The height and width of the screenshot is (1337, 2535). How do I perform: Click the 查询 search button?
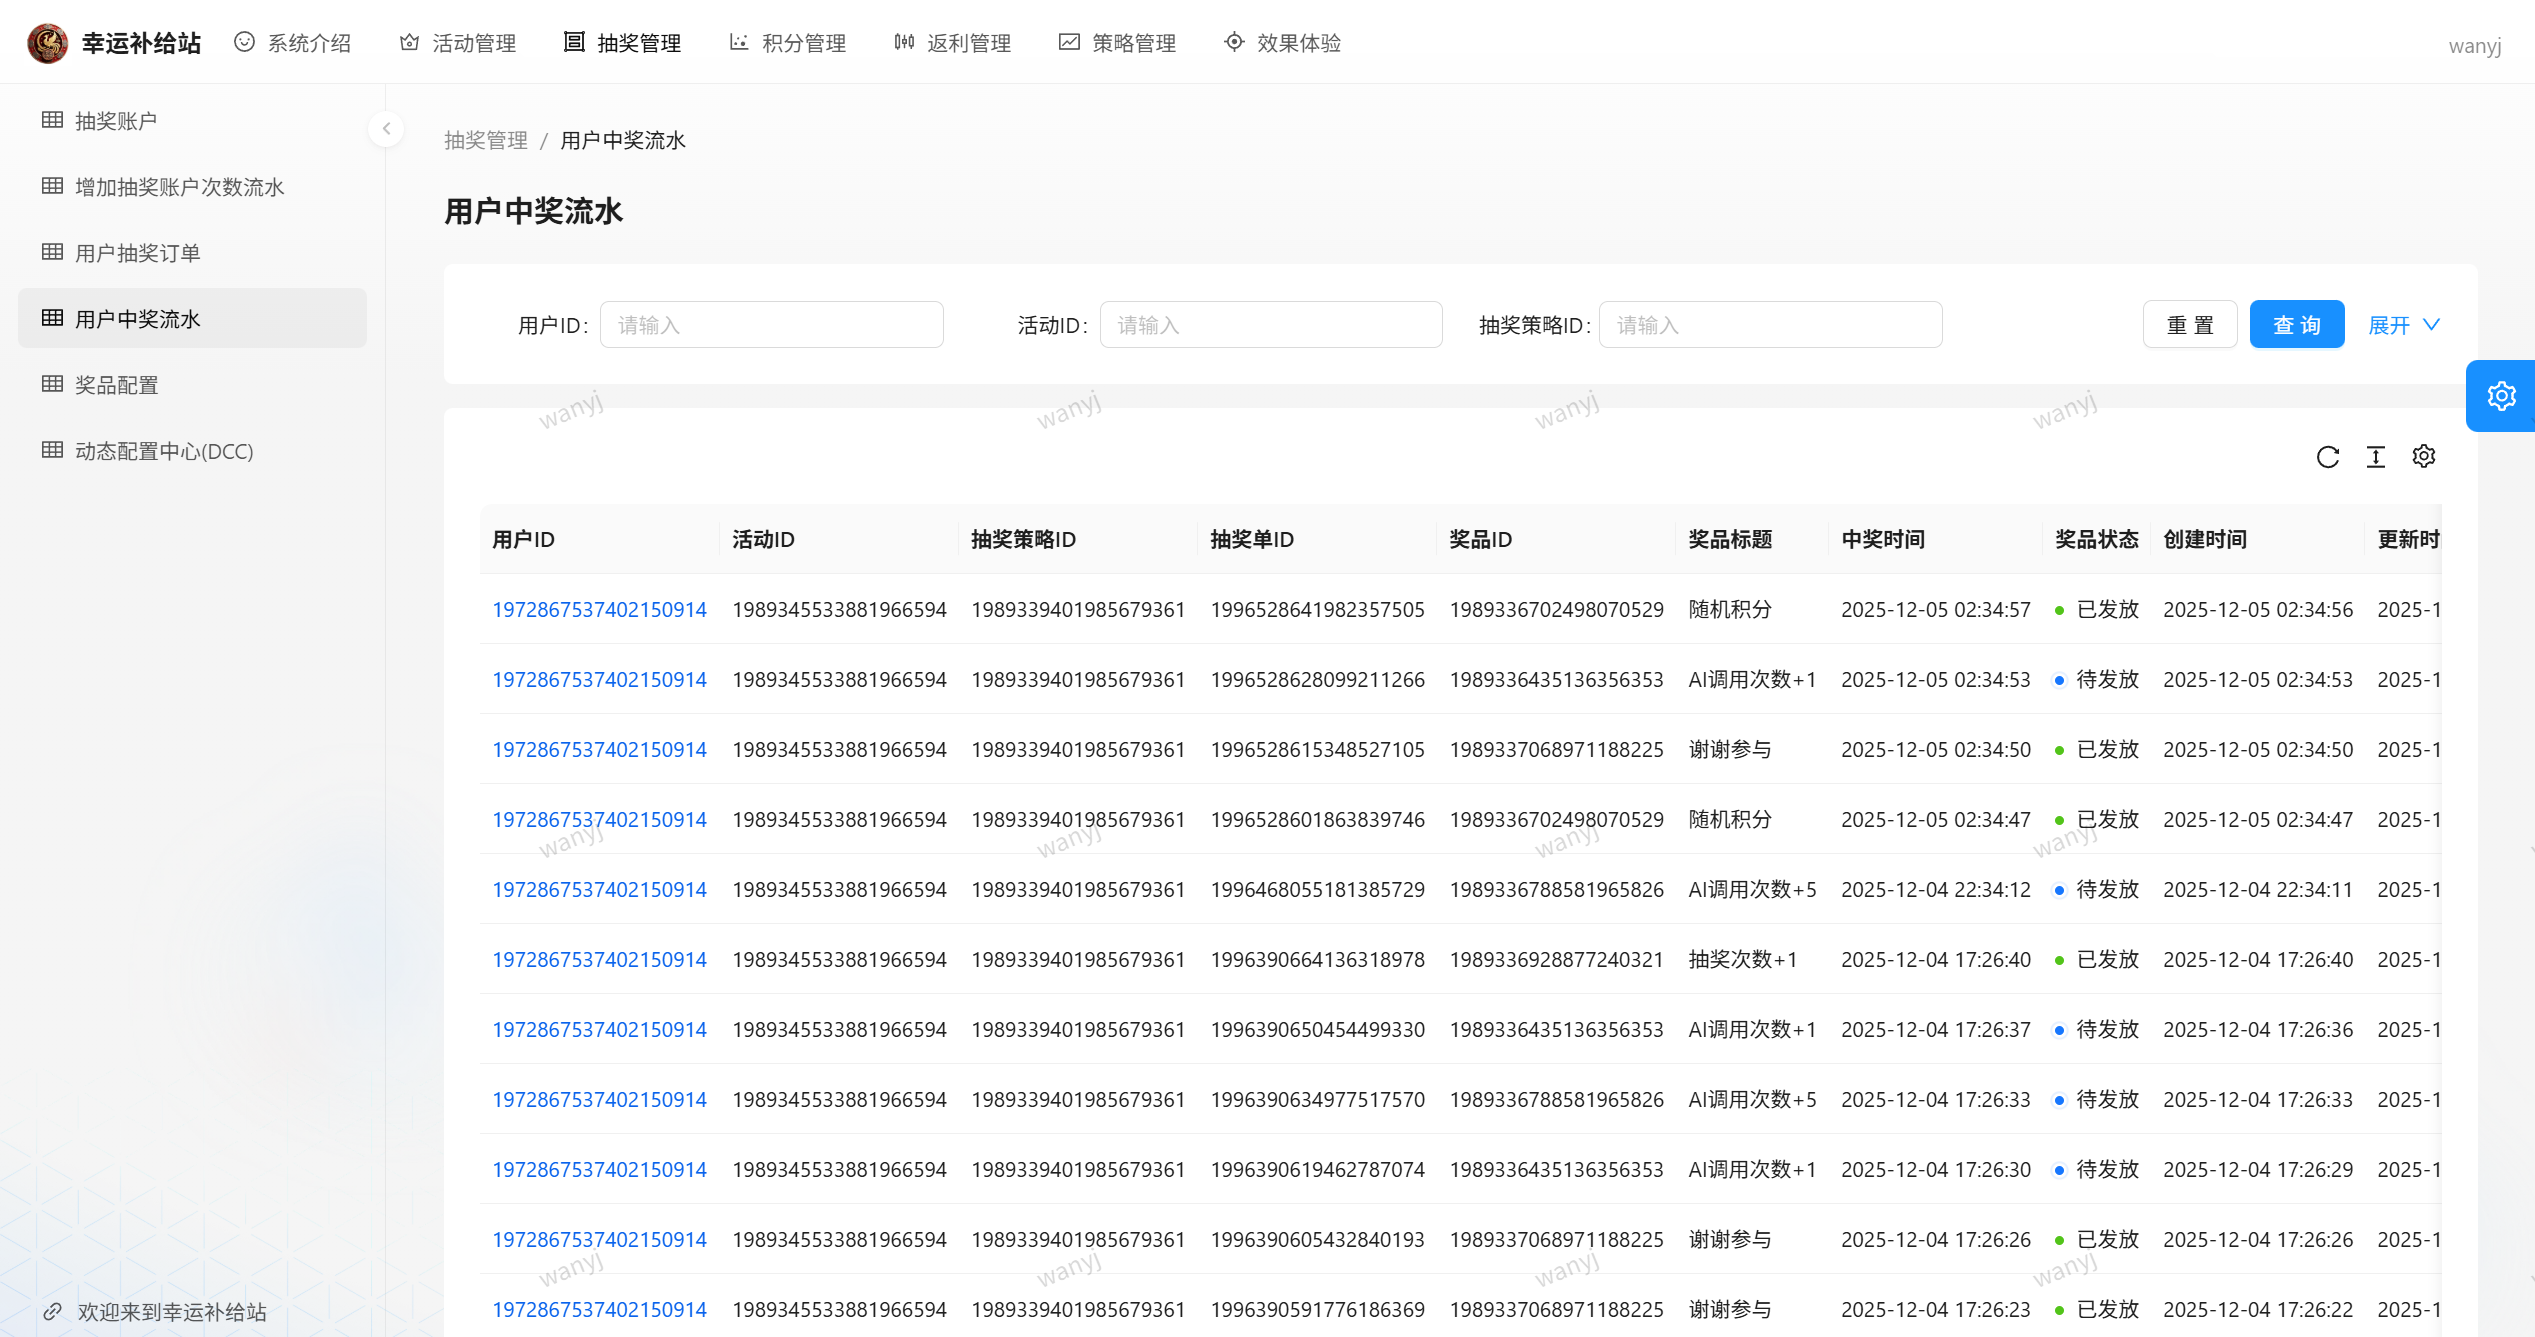(x=2296, y=324)
